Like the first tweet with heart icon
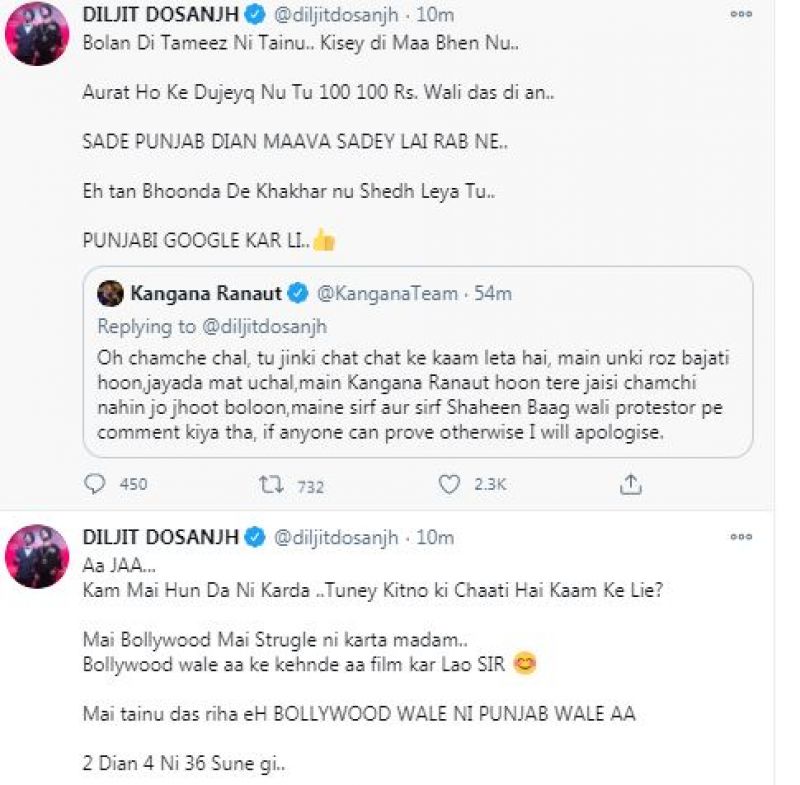Screen dimensions: 800x785 point(450,484)
